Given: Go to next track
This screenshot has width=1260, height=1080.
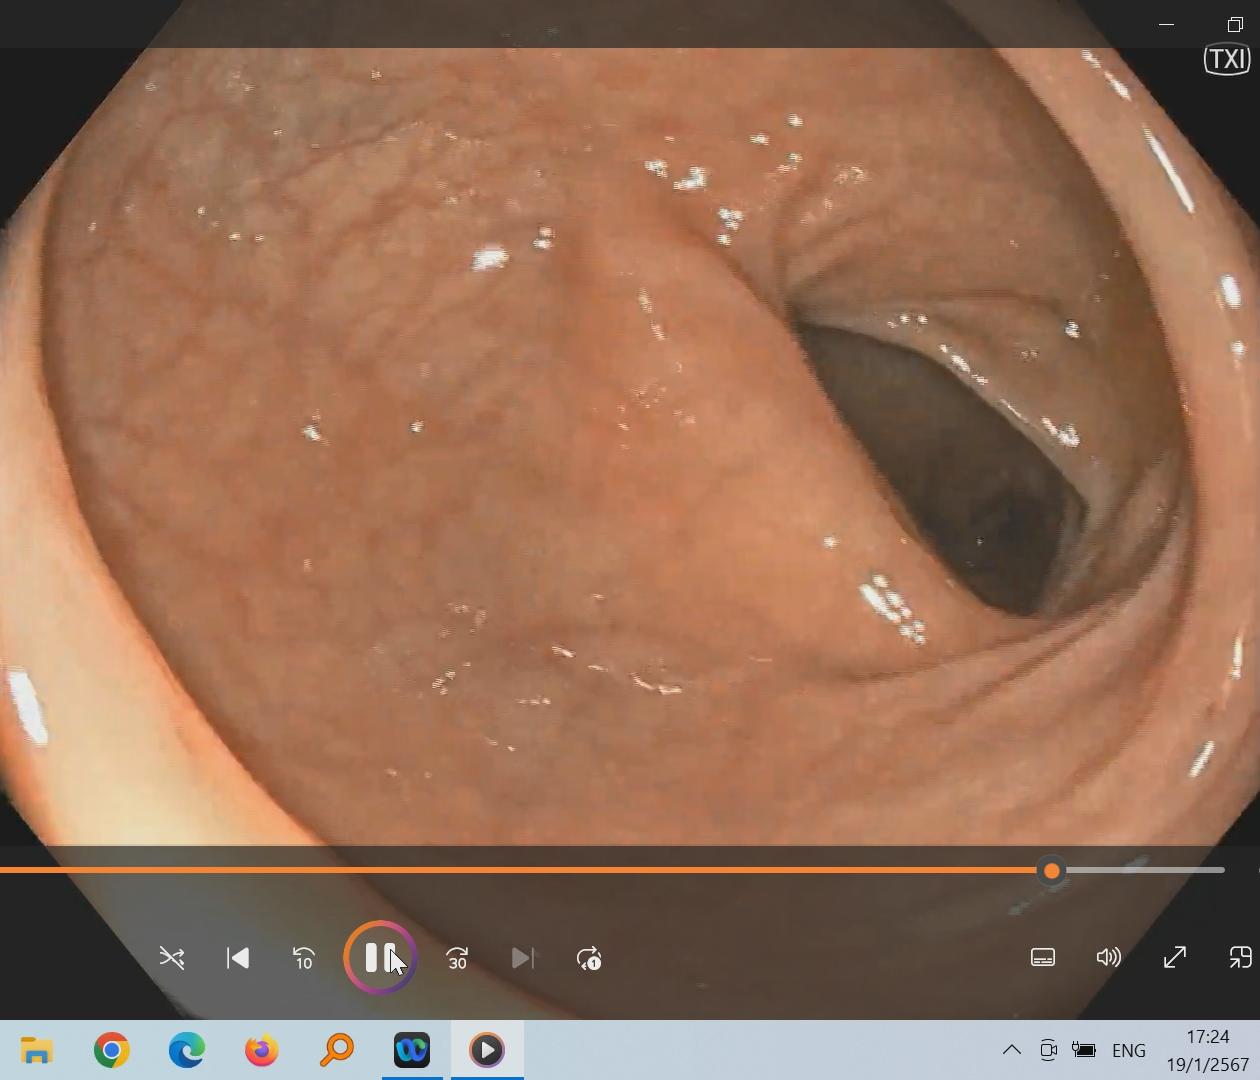Looking at the screenshot, I should pyautogui.click(x=523, y=958).
